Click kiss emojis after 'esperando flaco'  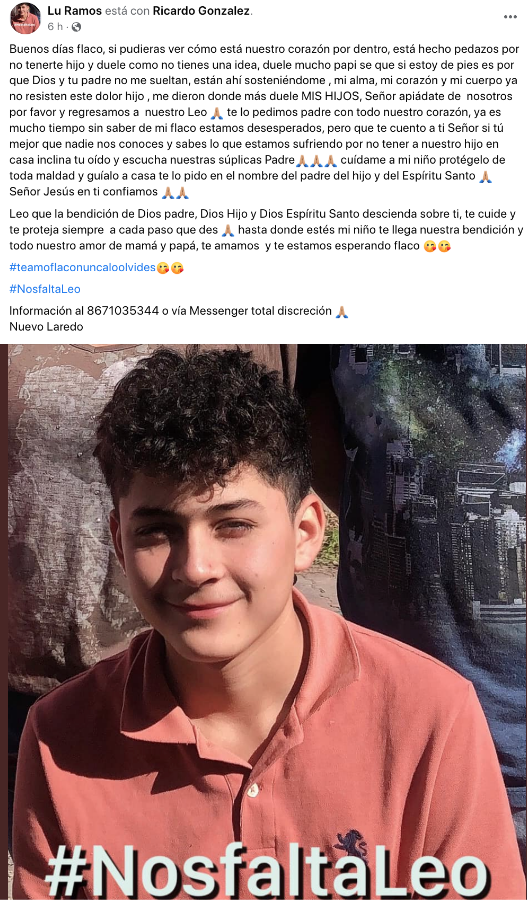pyautogui.click(x=436, y=247)
